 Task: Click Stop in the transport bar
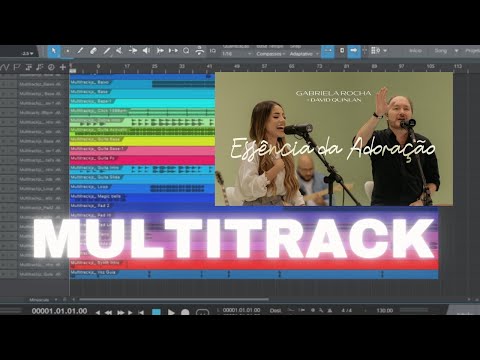[156, 312]
